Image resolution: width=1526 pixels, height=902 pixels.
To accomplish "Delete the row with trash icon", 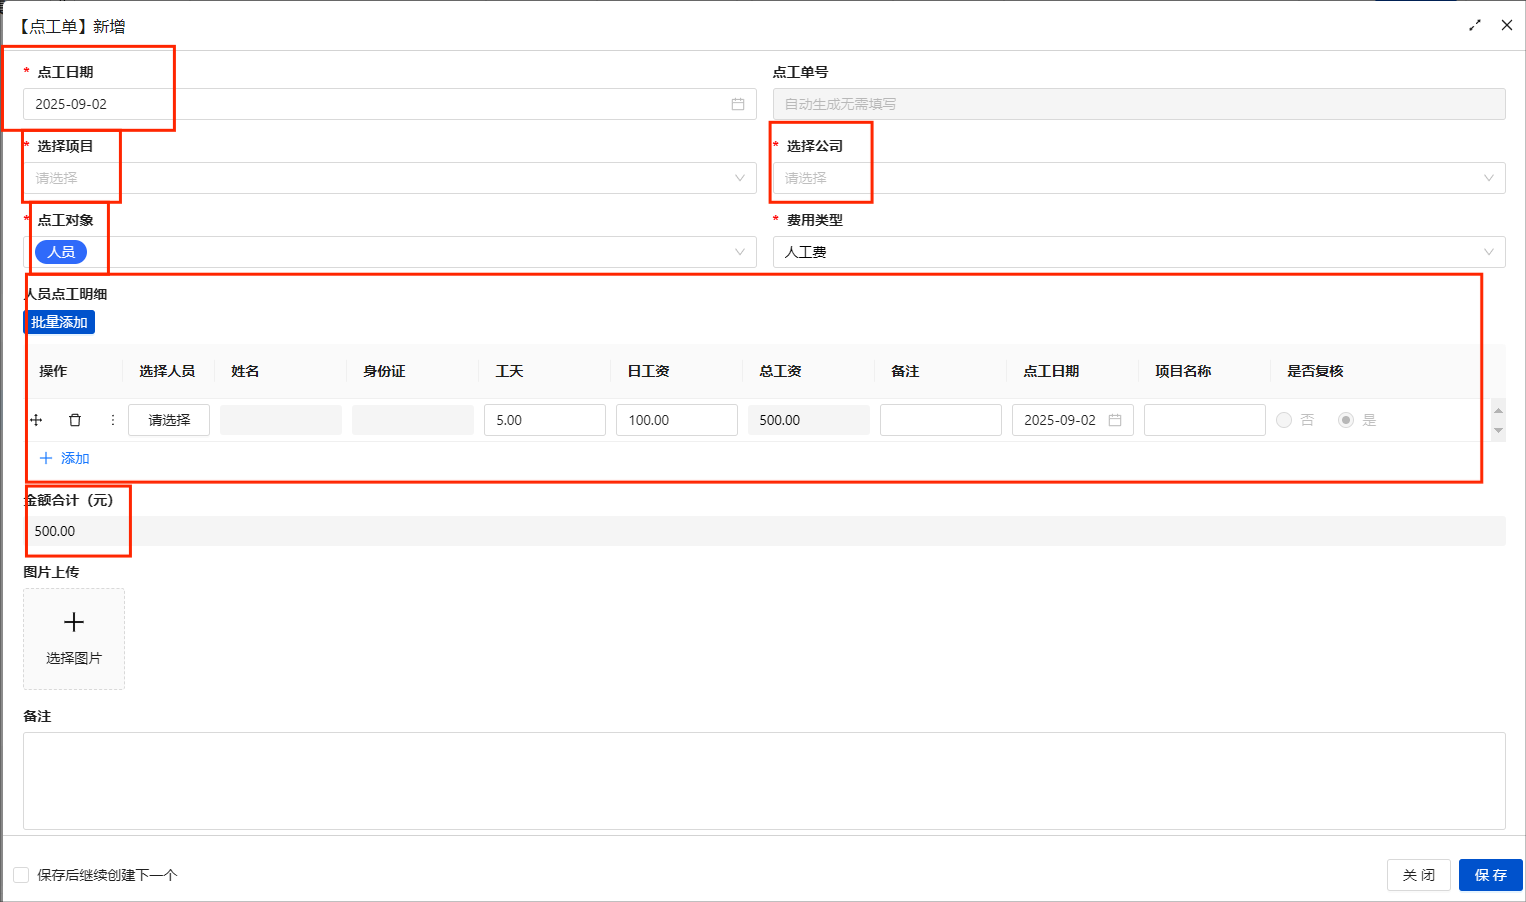I will tap(75, 420).
